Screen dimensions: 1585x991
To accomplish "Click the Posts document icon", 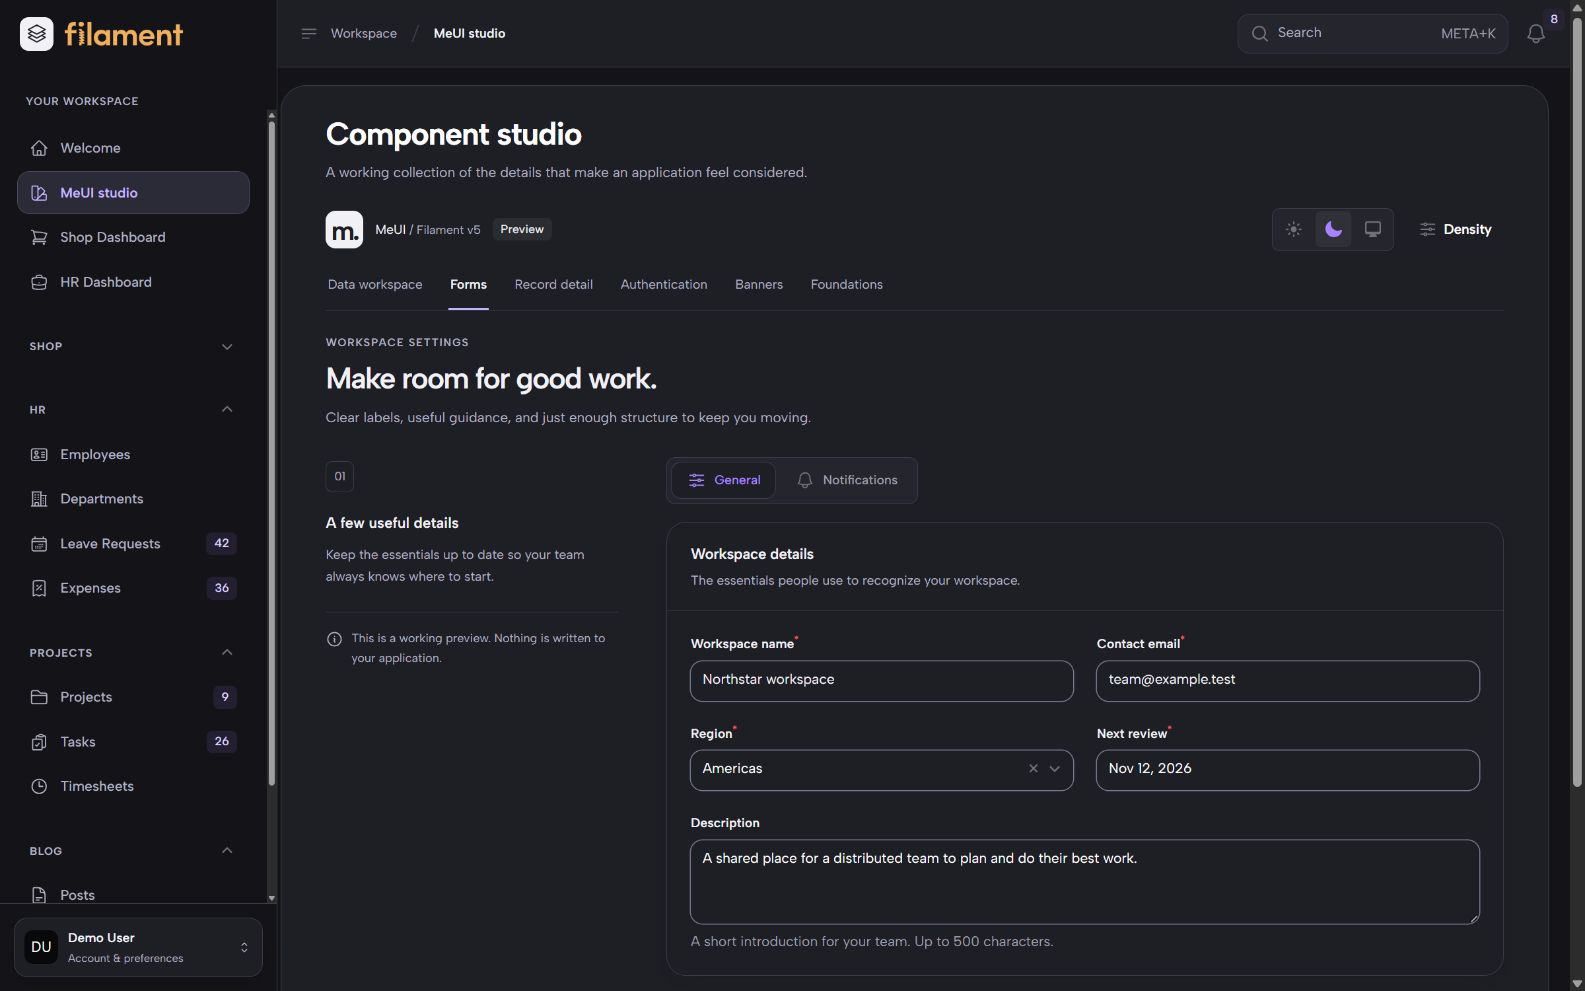I will pyautogui.click(x=39, y=895).
